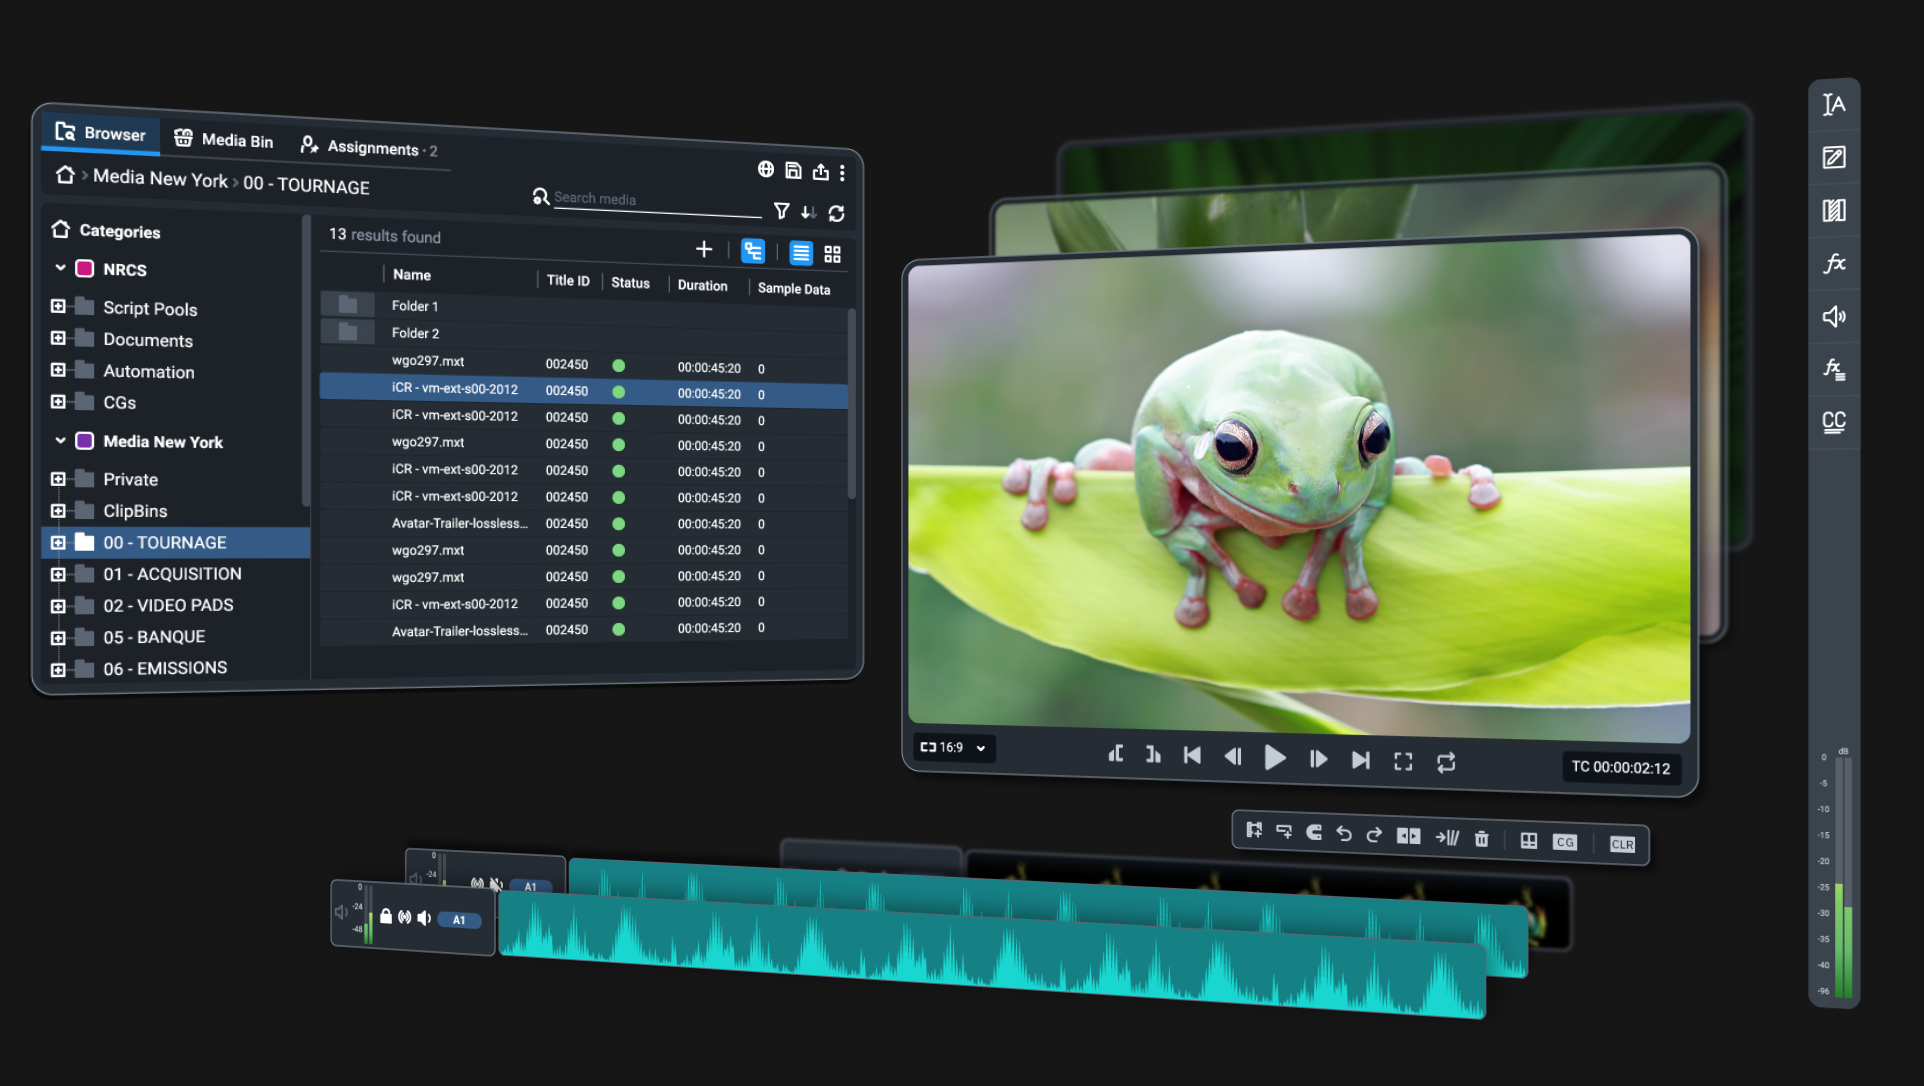
Task: Click the CG button in edit toolbar
Action: pyautogui.click(x=1565, y=842)
